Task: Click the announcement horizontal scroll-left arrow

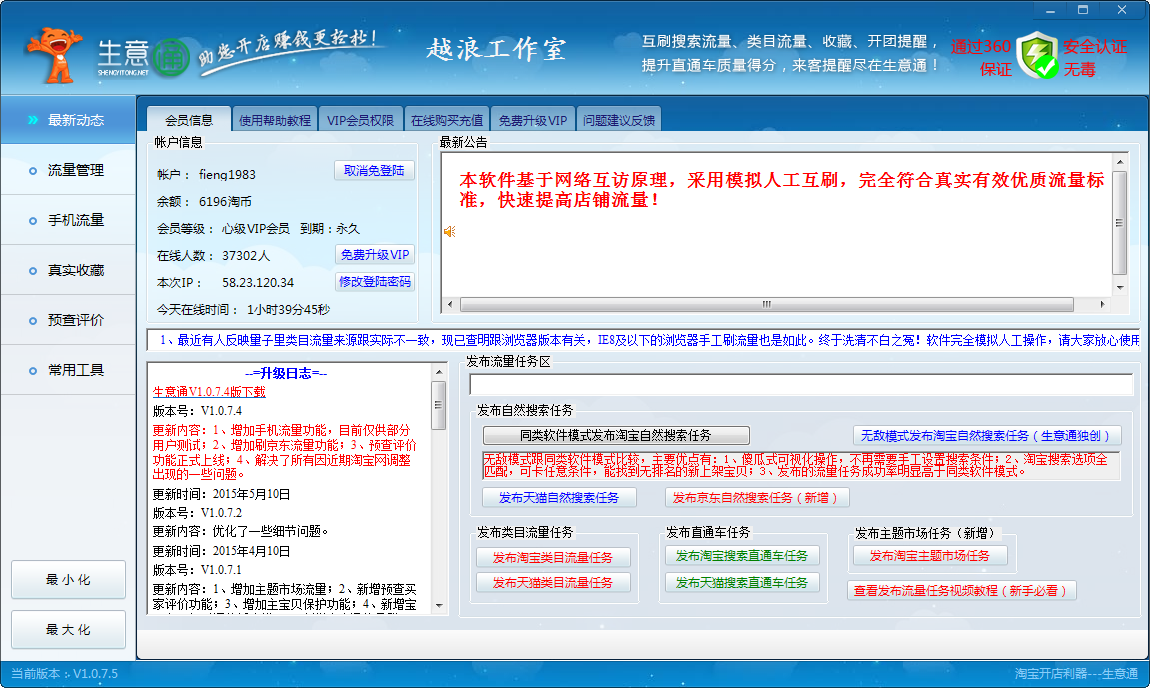Action: (x=450, y=304)
